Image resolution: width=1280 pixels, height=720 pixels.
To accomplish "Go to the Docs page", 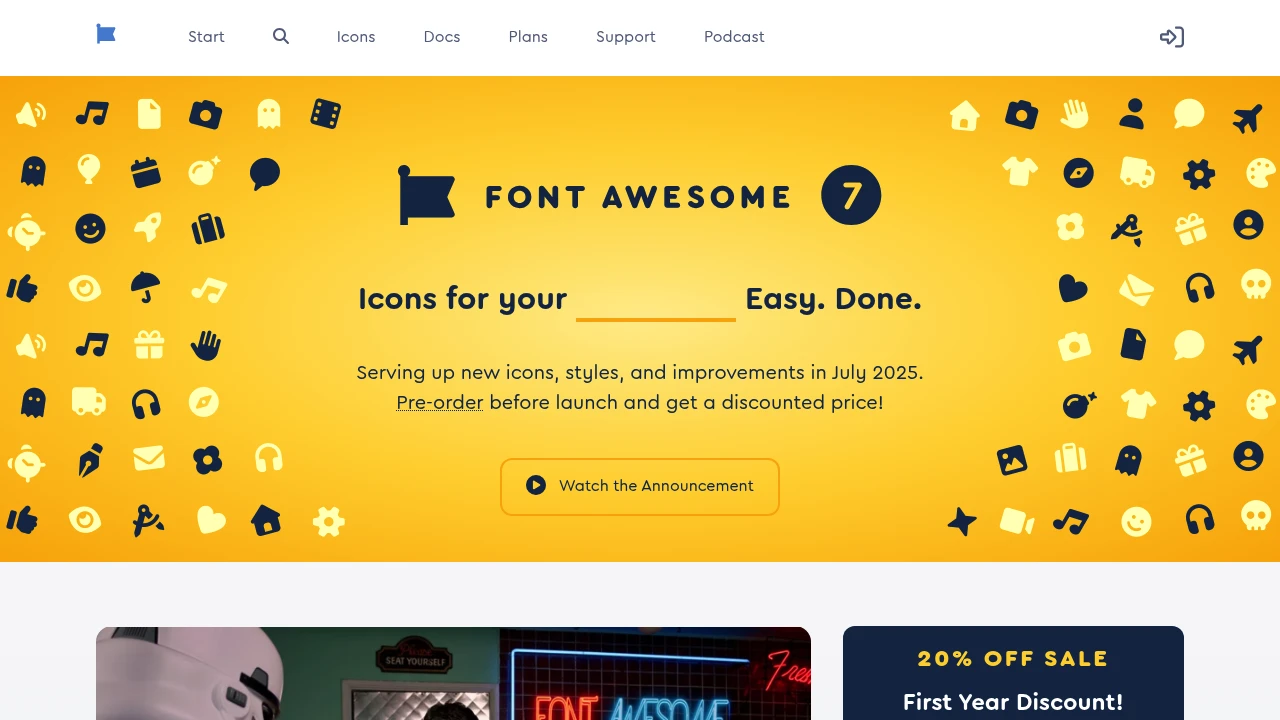I will point(442,37).
